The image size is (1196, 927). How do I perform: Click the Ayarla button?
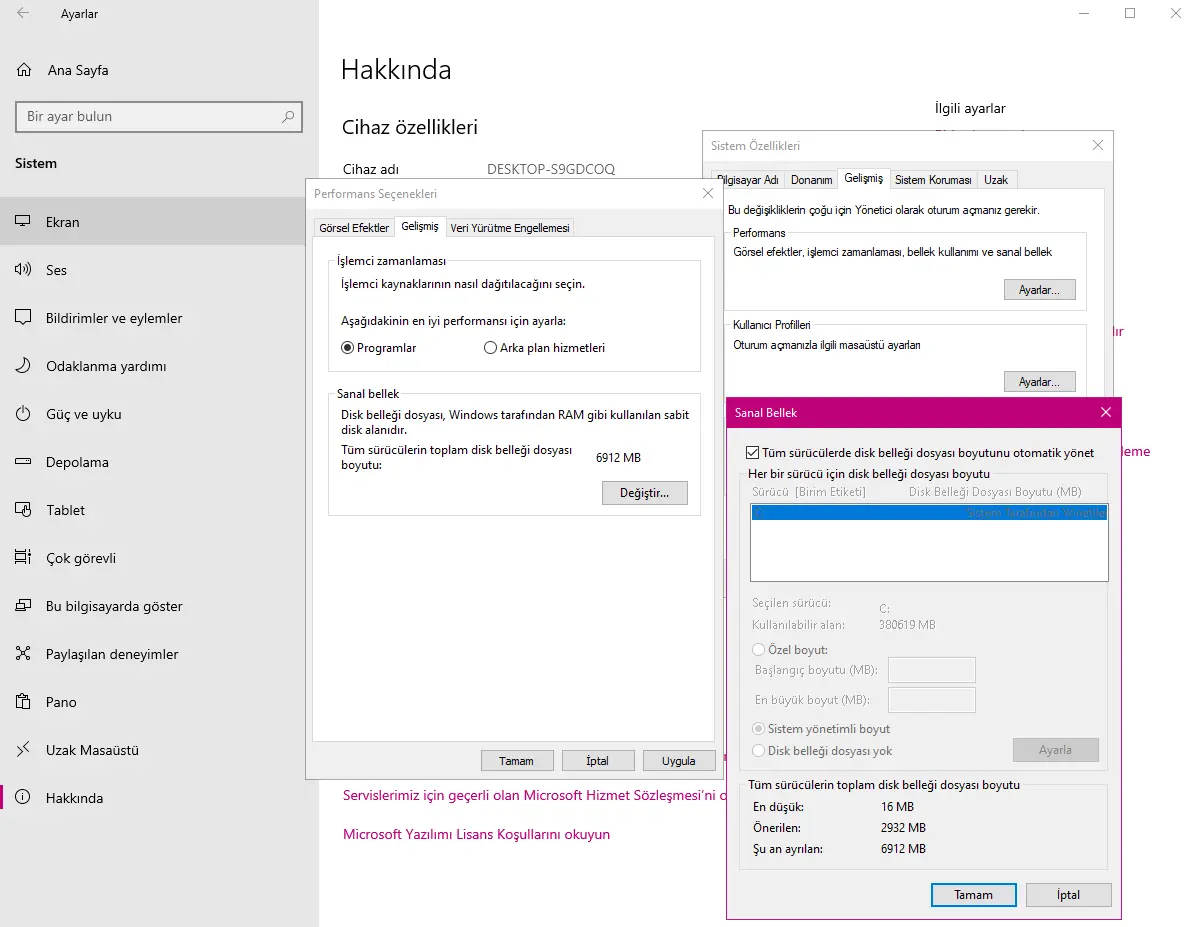1056,750
